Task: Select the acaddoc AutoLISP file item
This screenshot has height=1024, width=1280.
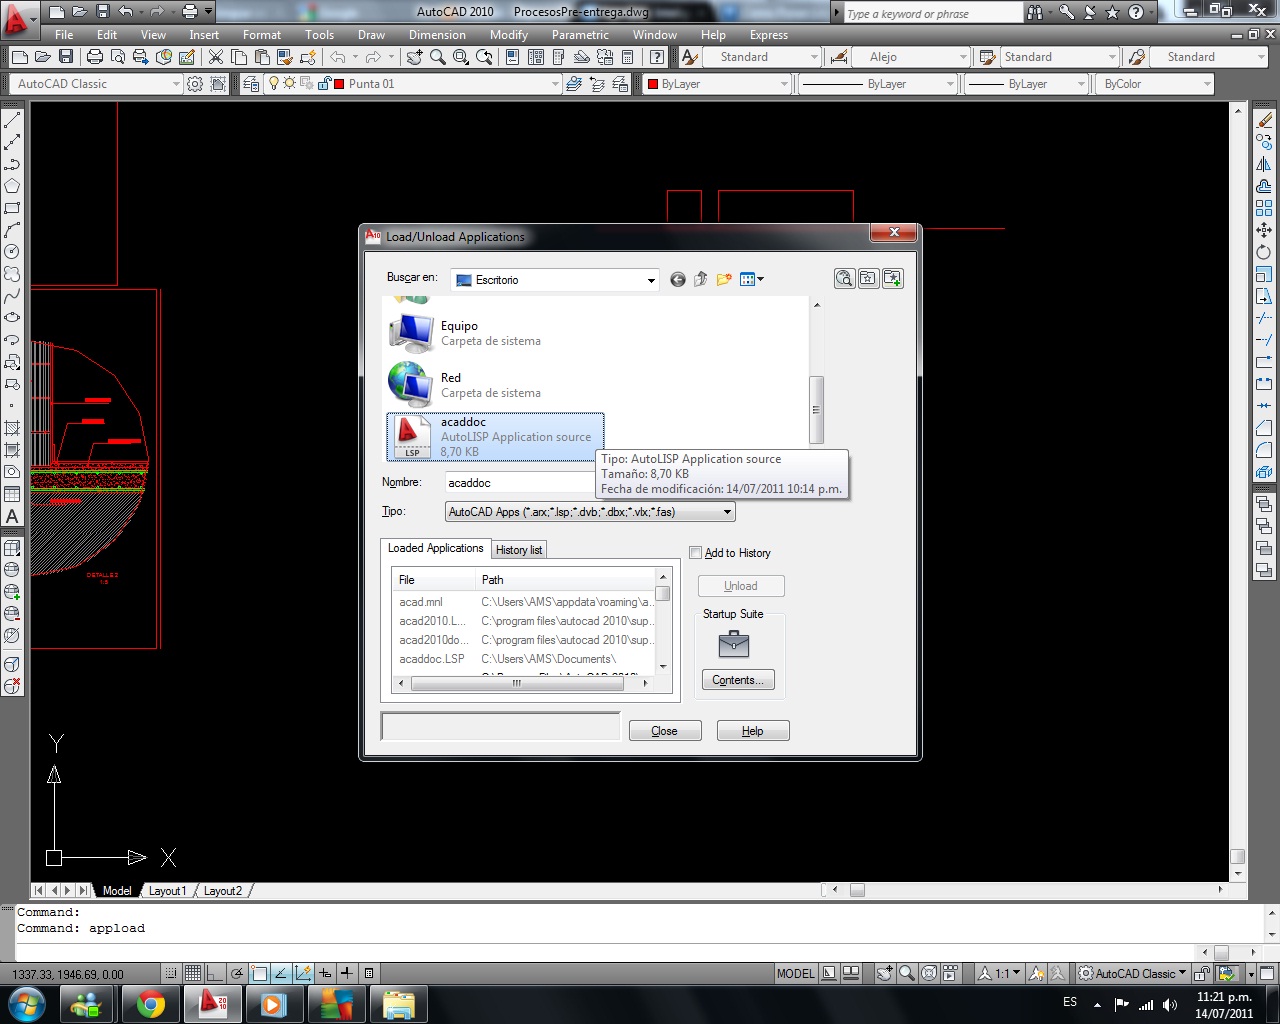Action: (x=495, y=437)
